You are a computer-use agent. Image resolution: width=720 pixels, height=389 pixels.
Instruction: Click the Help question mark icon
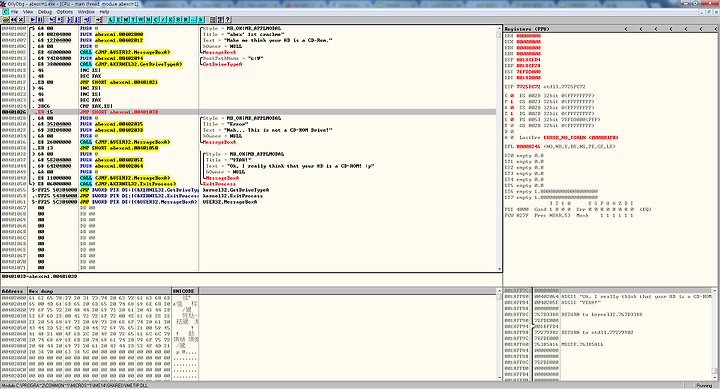coord(228,20)
